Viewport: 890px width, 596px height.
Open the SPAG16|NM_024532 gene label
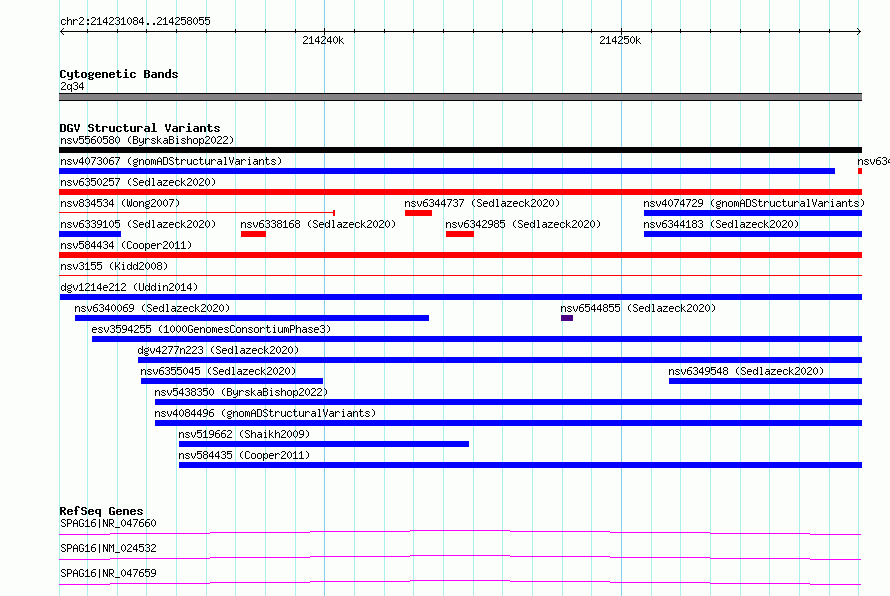(108, 548)
